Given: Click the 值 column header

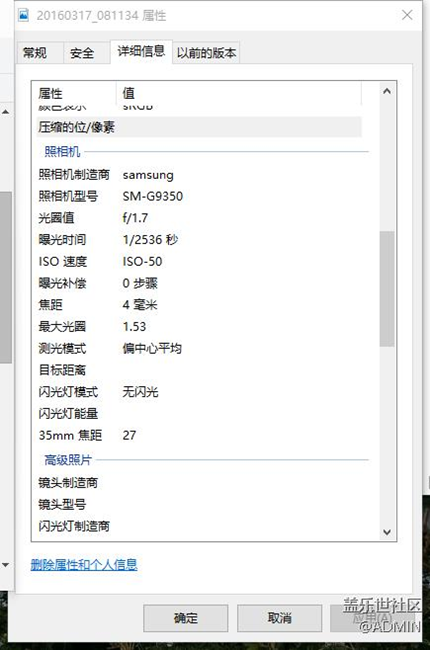Looking at the screenshot, I should [239, 93].
